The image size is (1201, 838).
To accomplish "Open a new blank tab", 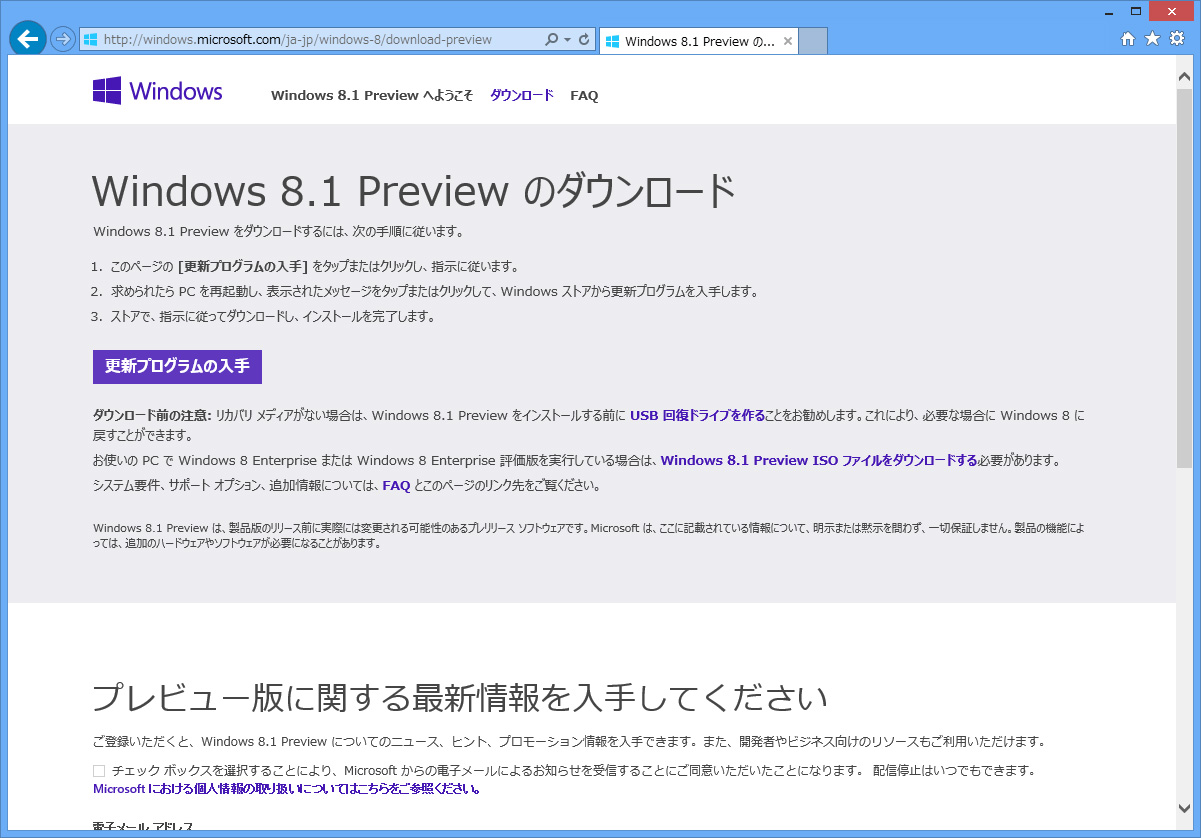I will point(814,41).
